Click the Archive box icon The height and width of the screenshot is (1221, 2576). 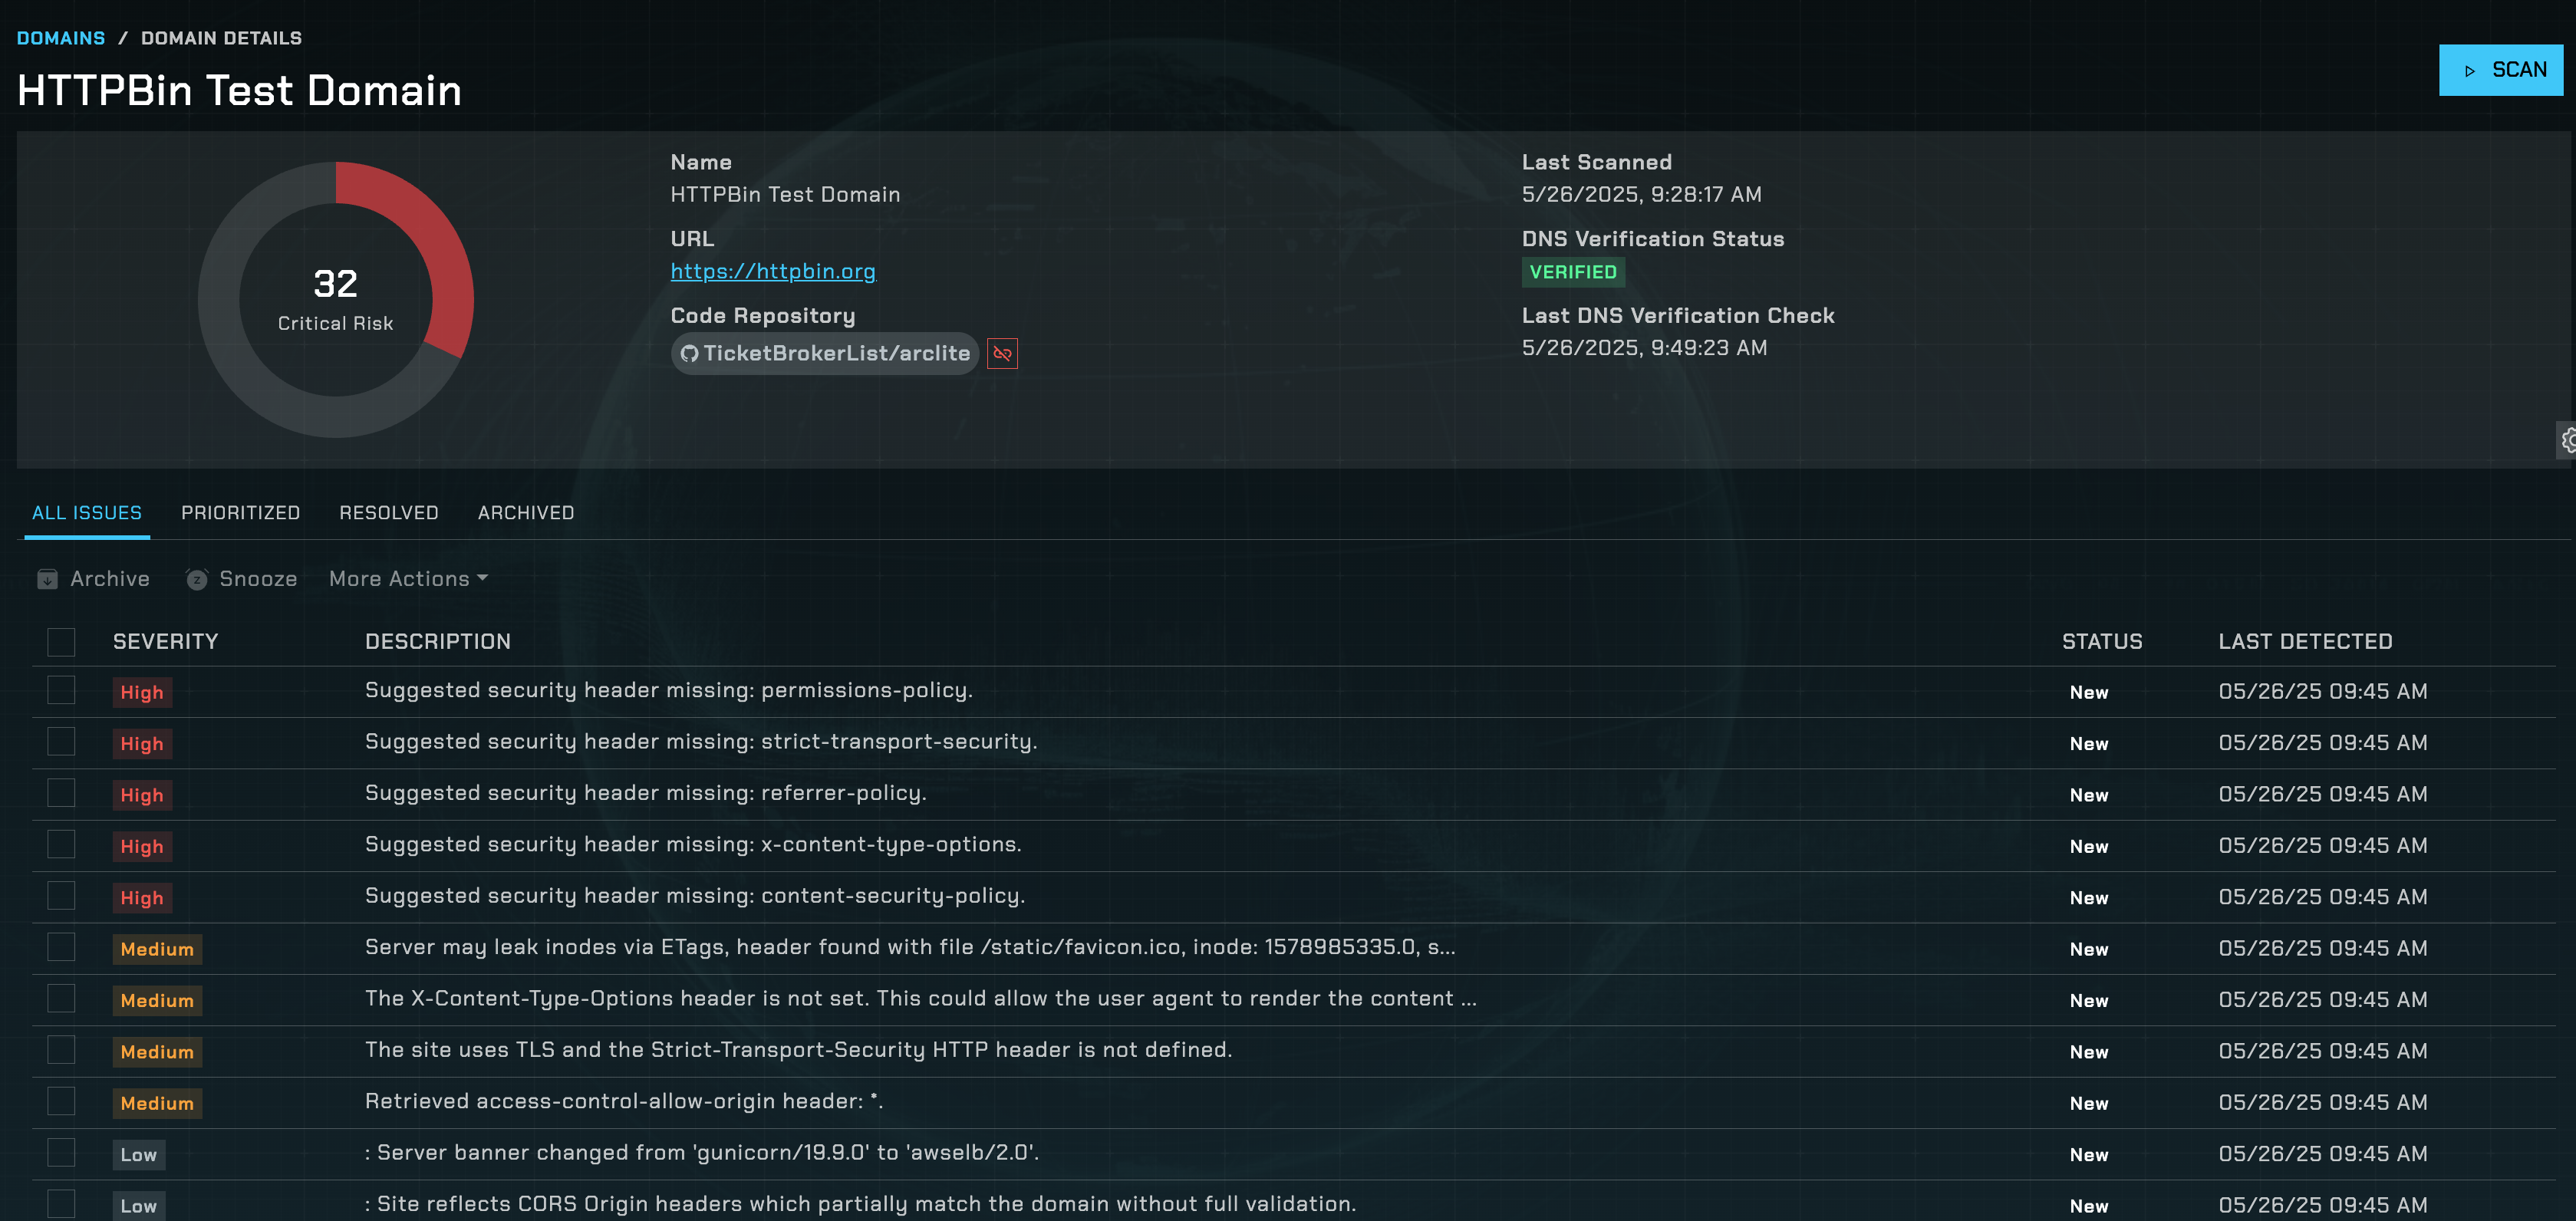tap(47, 579)
